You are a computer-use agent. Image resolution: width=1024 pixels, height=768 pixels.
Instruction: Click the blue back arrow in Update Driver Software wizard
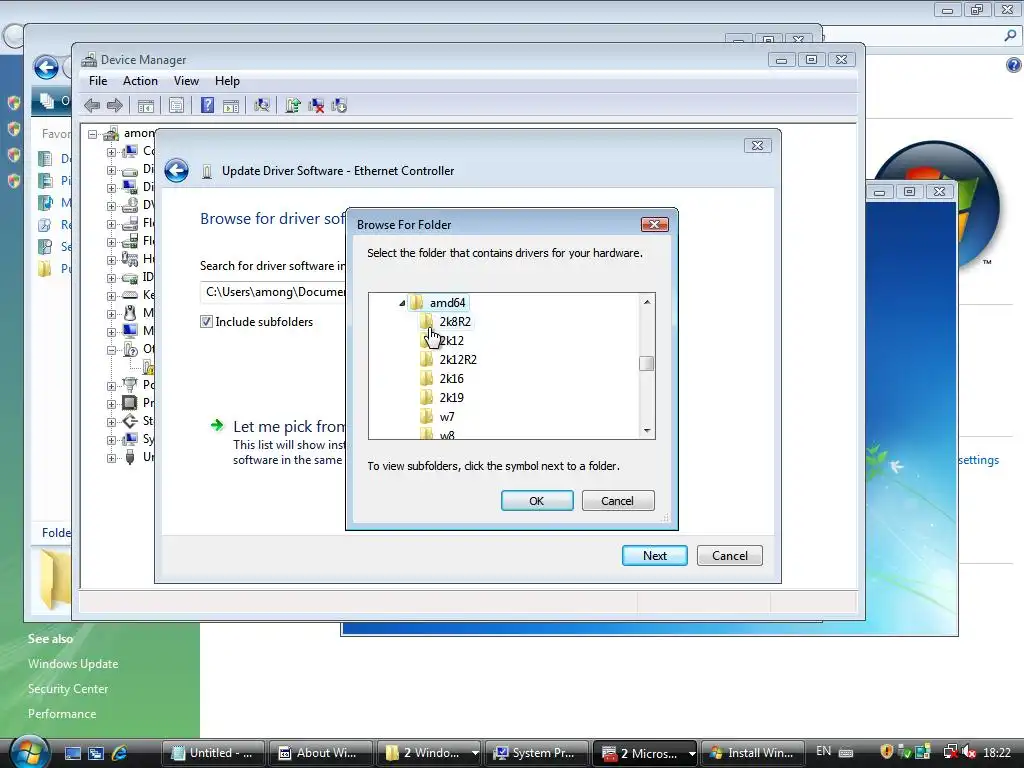[x=176, y=170]
